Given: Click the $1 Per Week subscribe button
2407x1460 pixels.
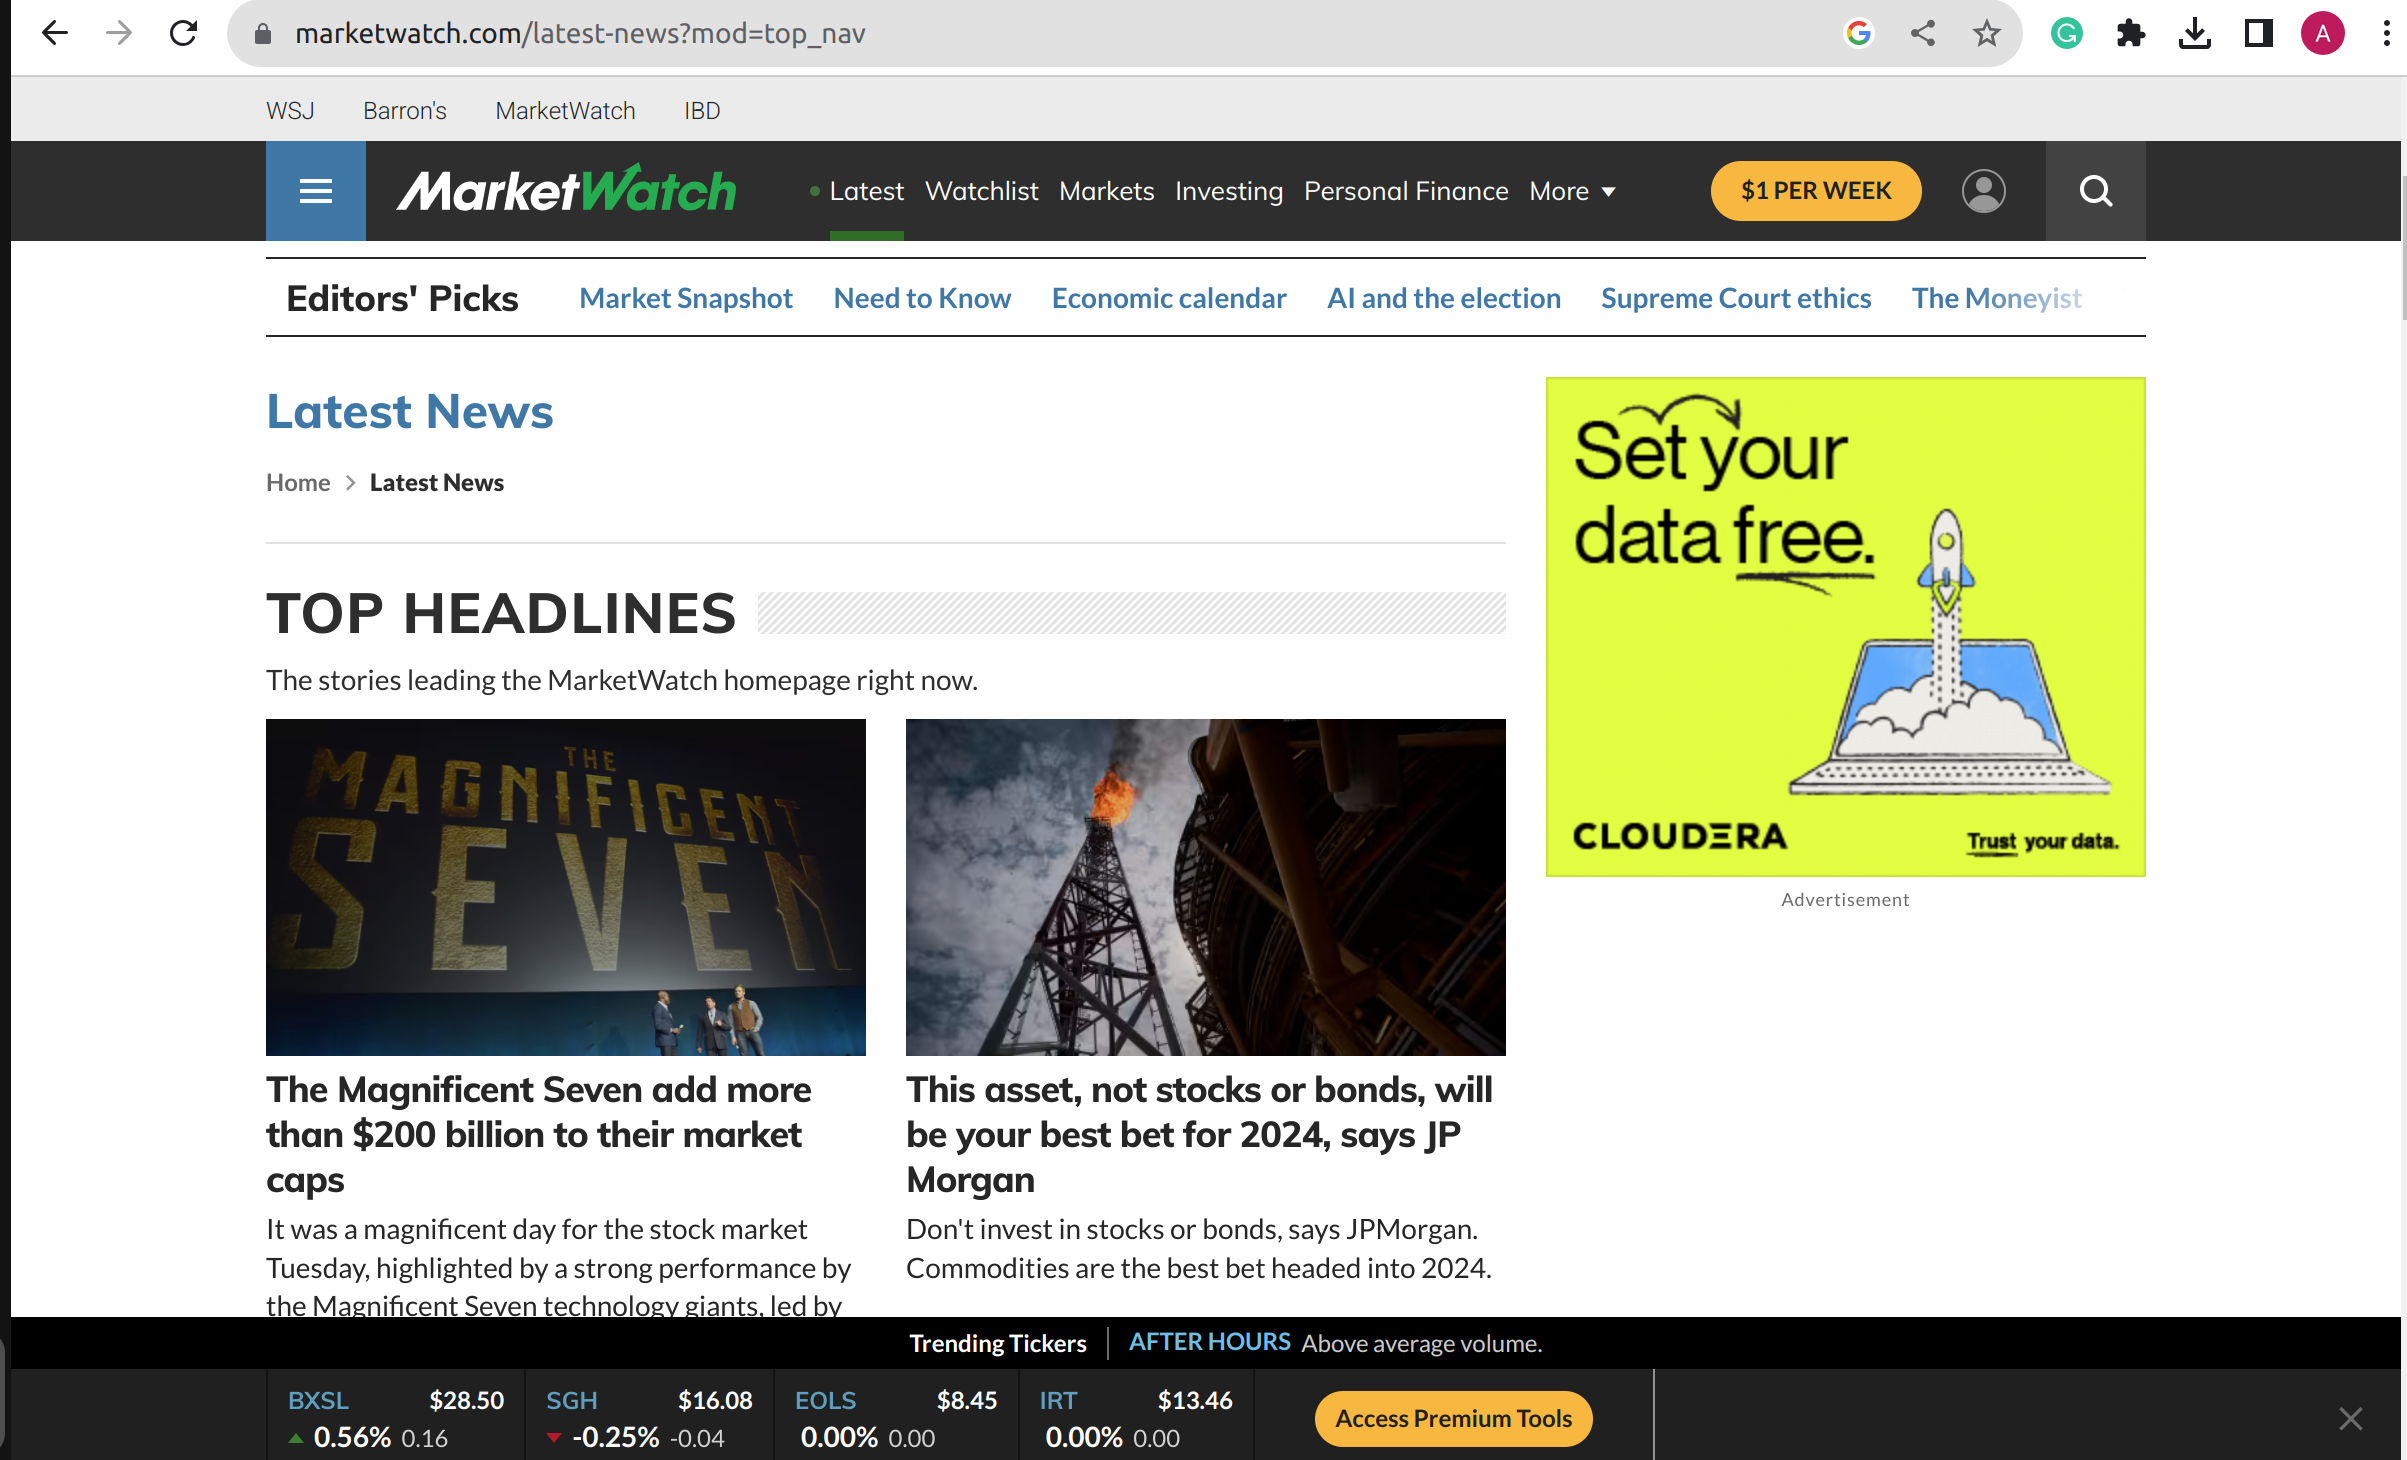Looking at the screenshot, I should (x=1817, y=189).
